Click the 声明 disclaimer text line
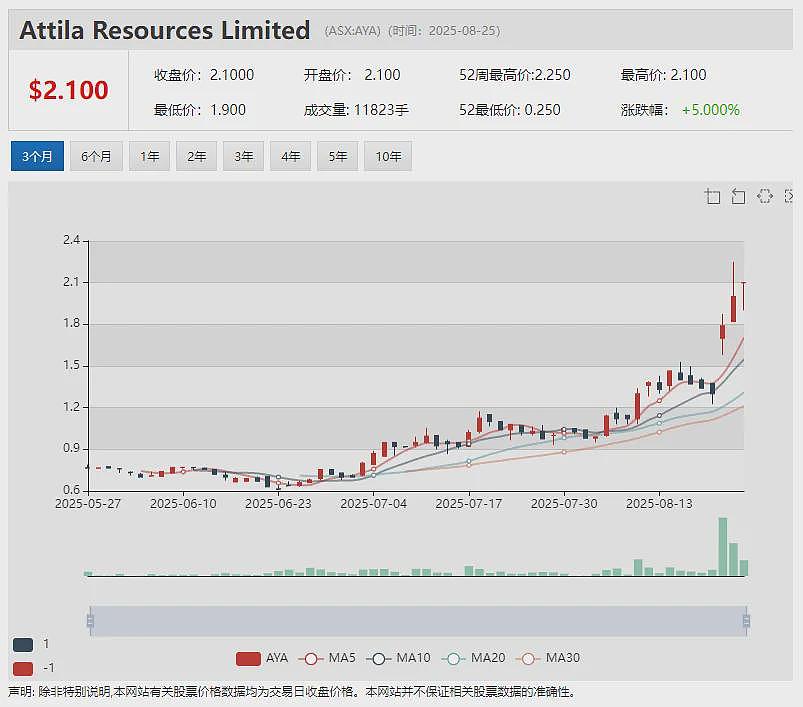 (x=292, y=692)
